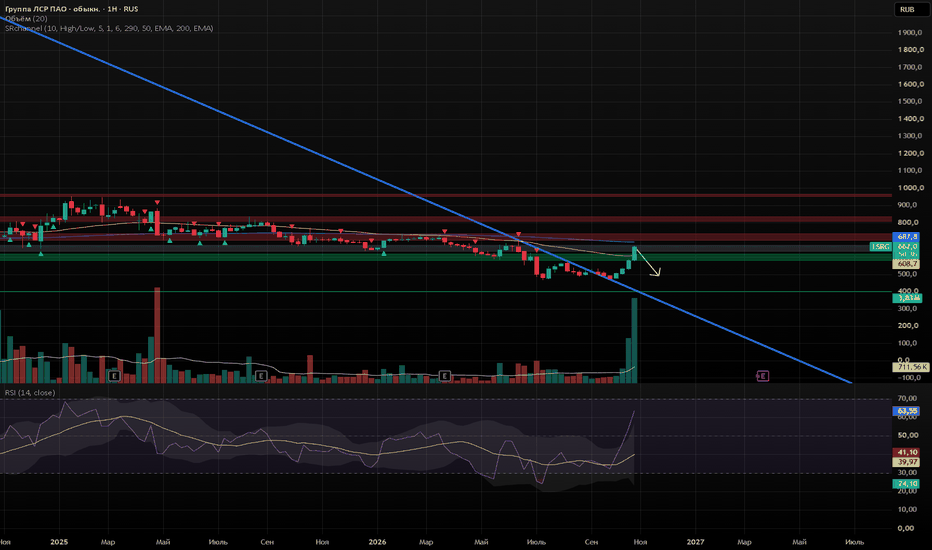Select the LSRG ticker price label
This screenshot has height=550, width=932.
click(880, 246)
